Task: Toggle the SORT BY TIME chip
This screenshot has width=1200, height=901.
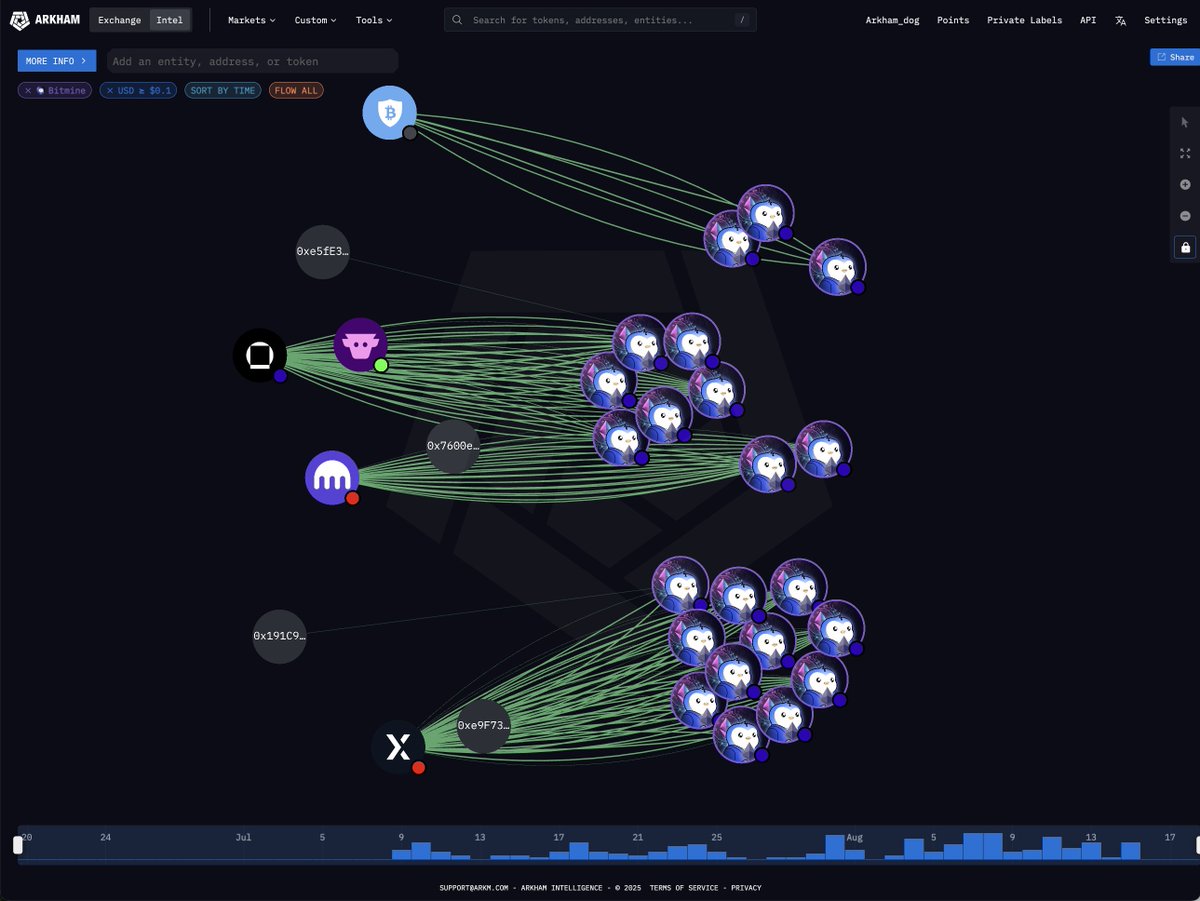Action: click(x=223, y=91)
